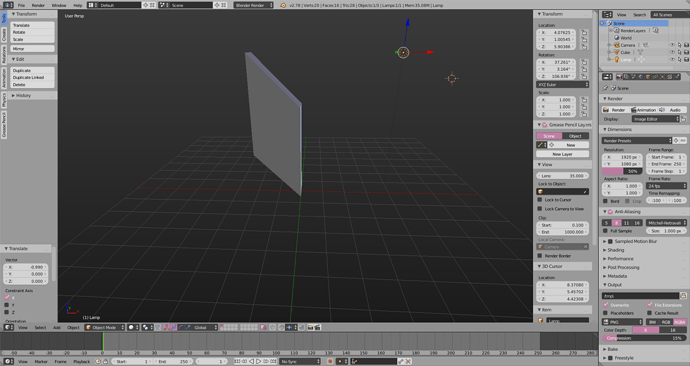Open the Render Presets dropdown

(x=637, y=141)
